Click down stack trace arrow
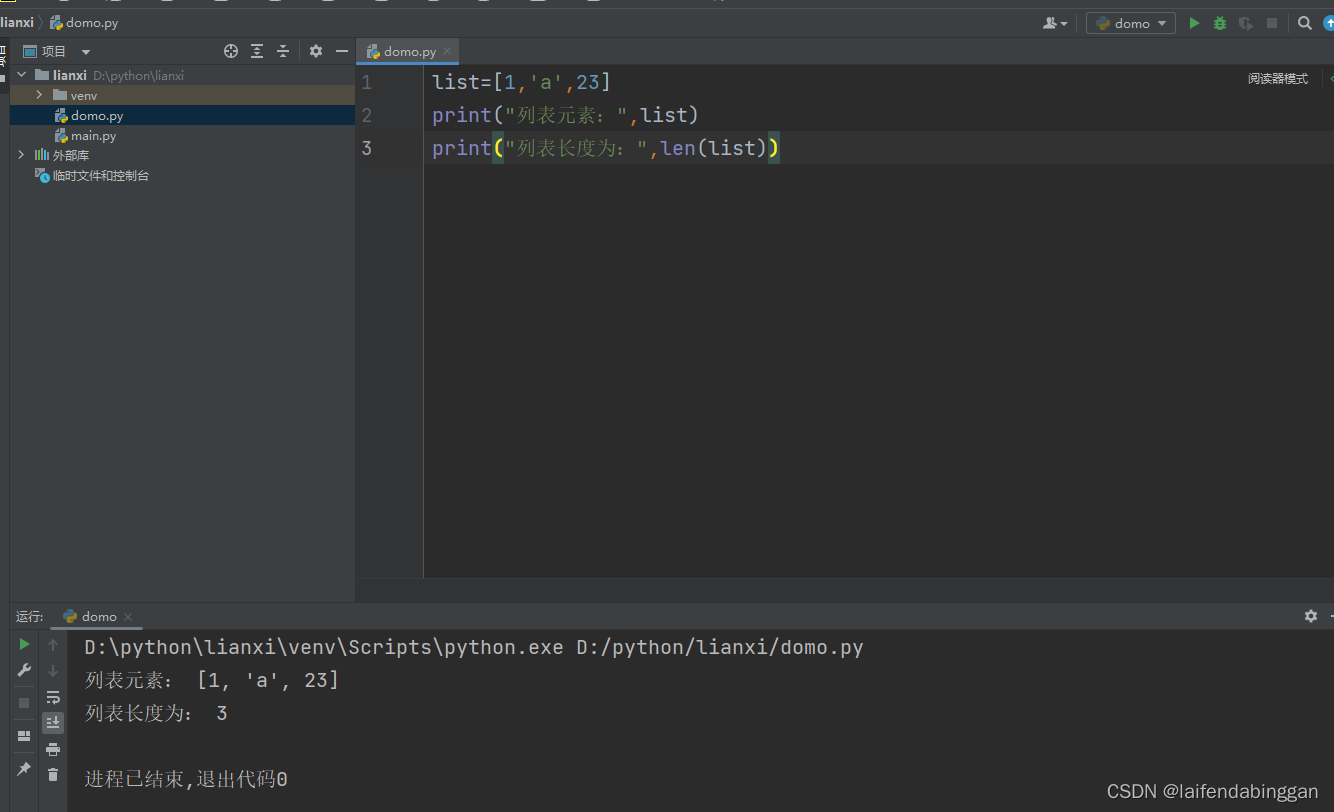The image size is (1334, 812). [53, 671]
